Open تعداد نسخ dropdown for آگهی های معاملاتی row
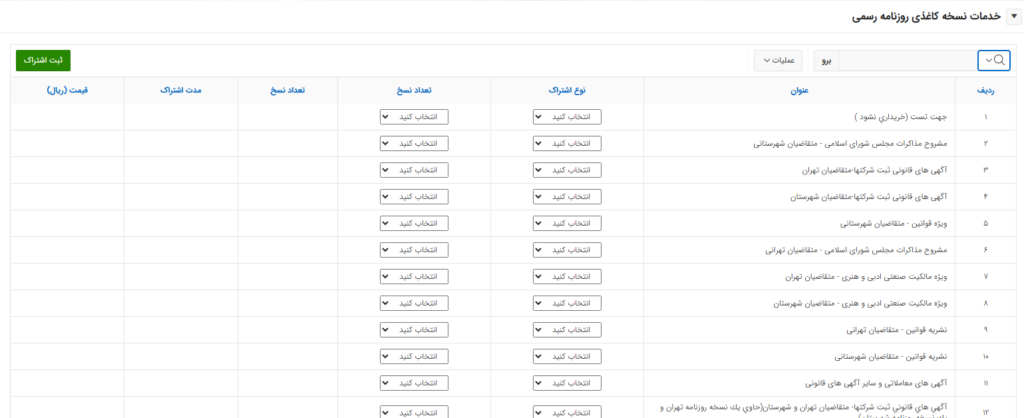This screenshot has width=1024, height=418. pos(414,383)
